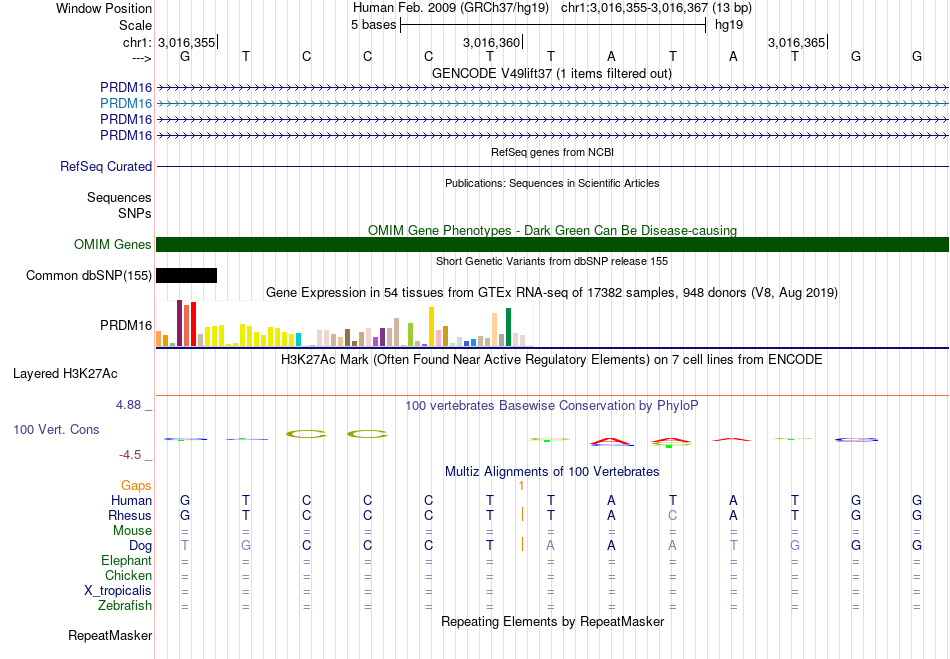
Task: Select the black dbSNP variant block
Action: click(x=187, y=276)
